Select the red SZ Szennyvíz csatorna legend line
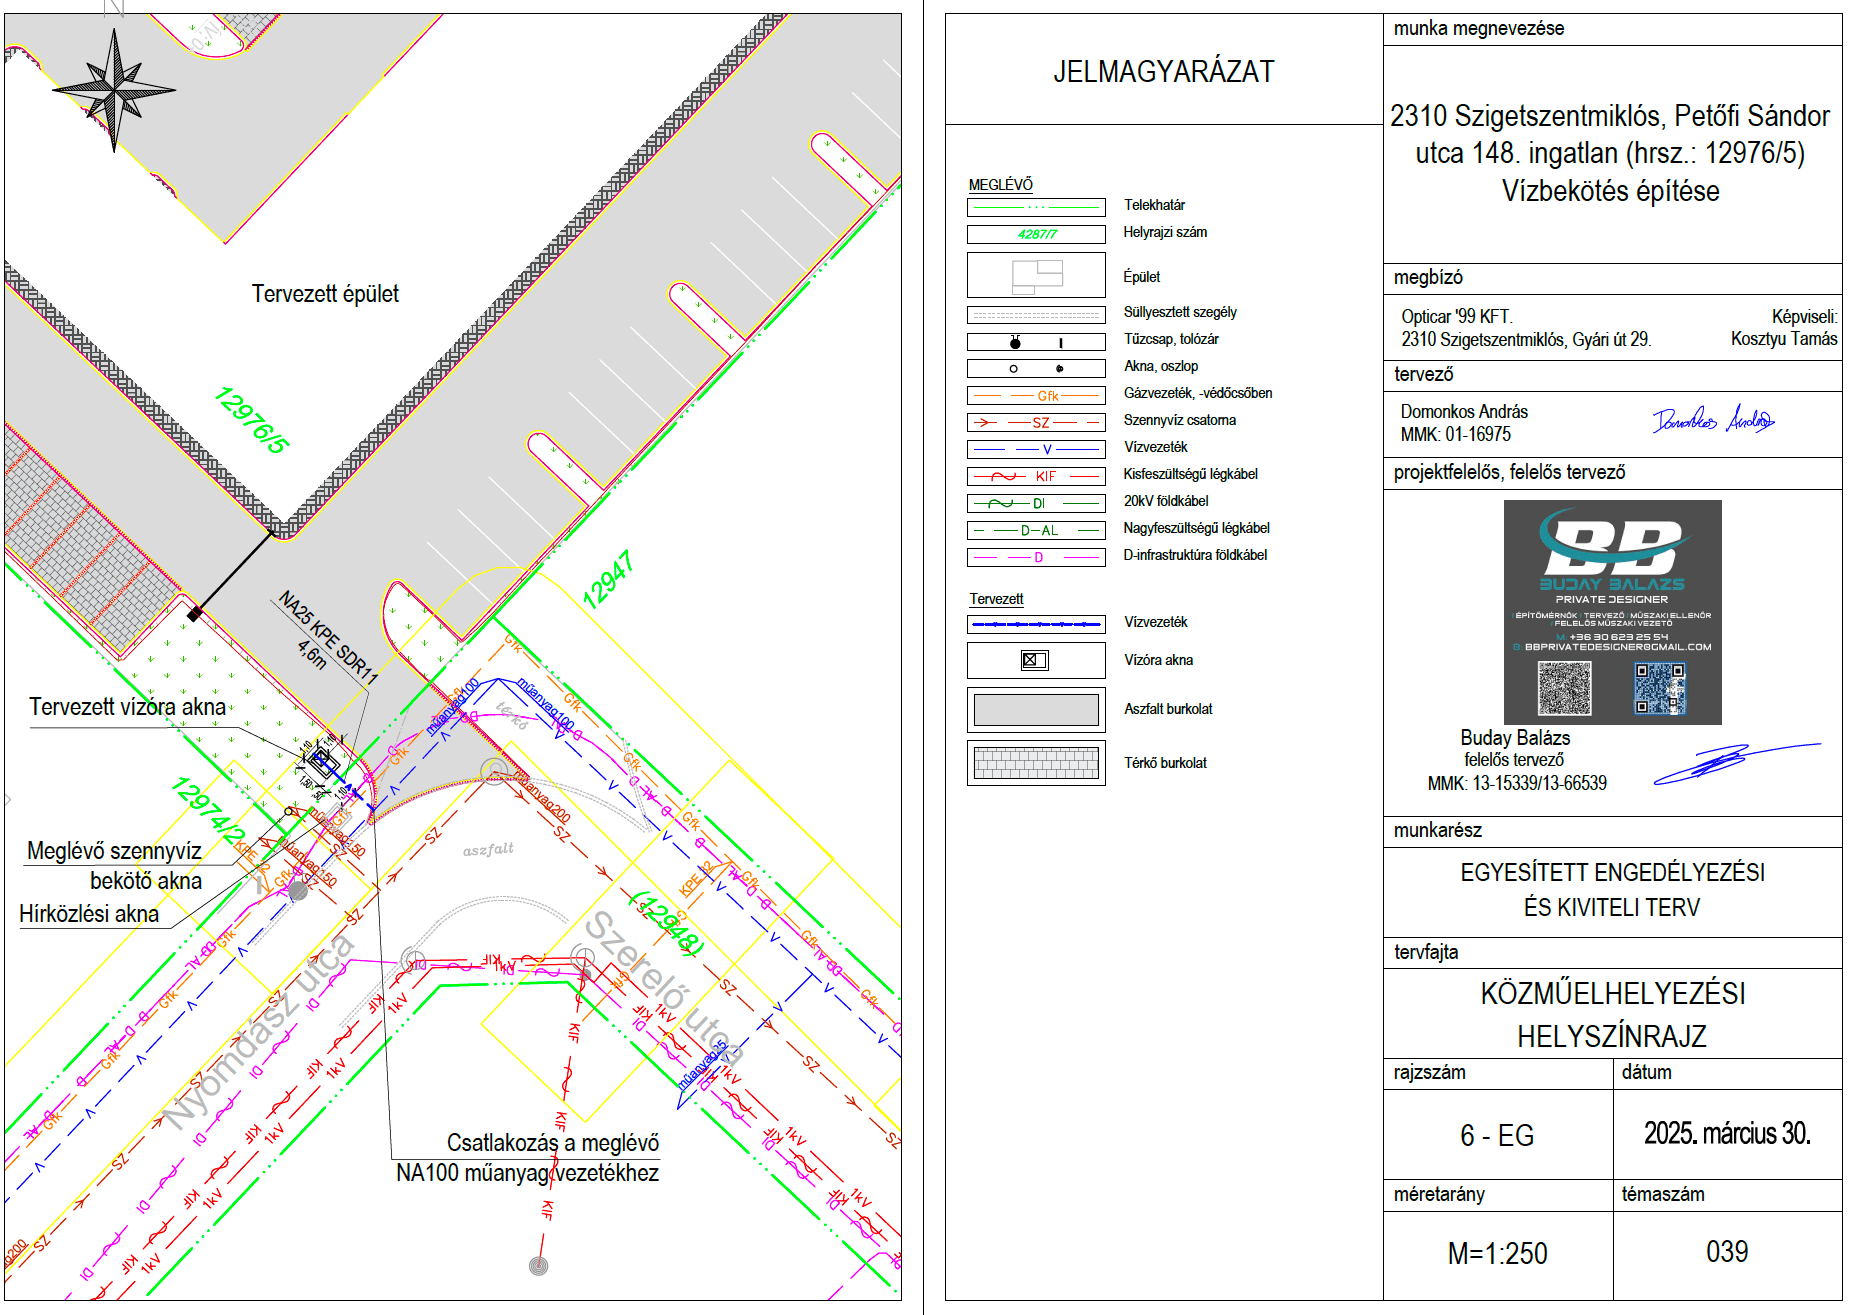 pyautogui.click(x=1036, y=422)
